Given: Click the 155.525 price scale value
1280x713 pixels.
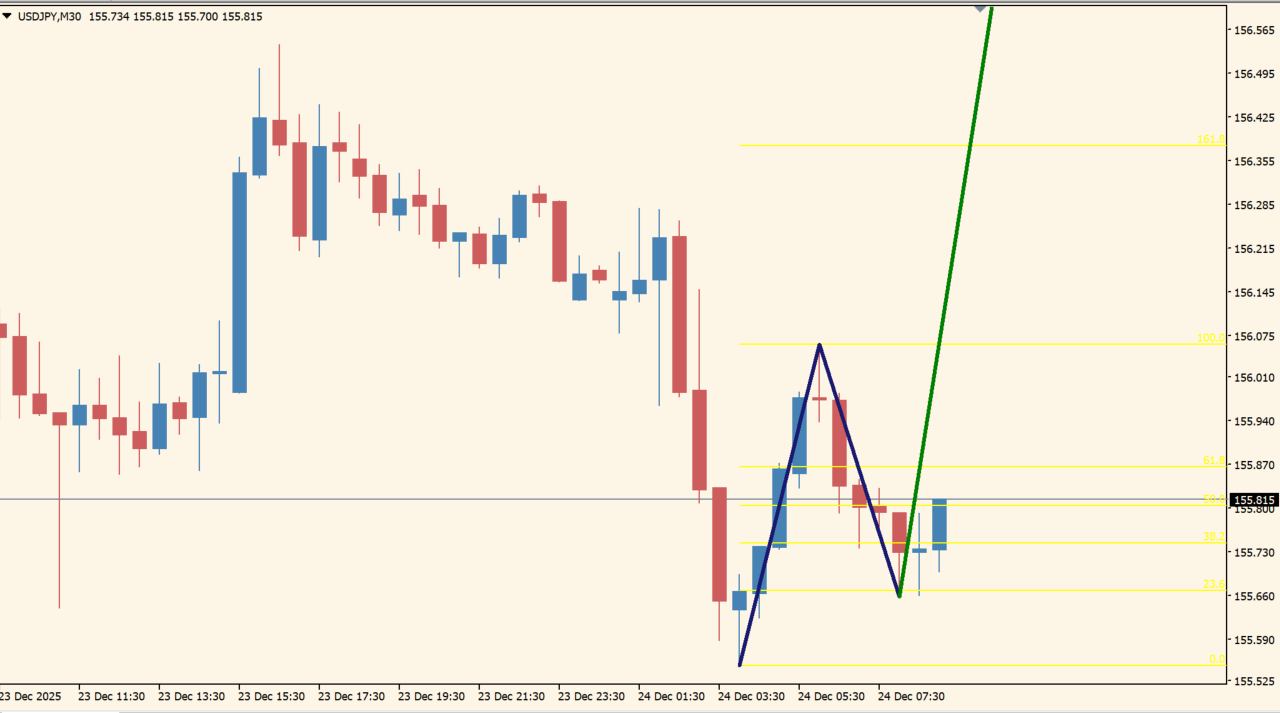Looking at the screenshot, I should tap(1254, 681).
